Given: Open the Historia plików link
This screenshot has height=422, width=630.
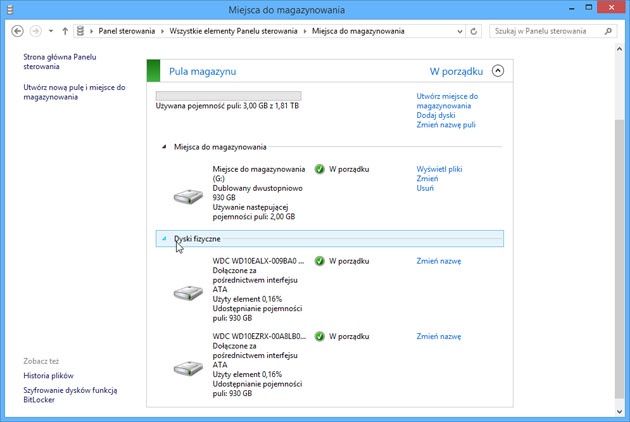Looking at the screenshot, I should tap(49, 376).
